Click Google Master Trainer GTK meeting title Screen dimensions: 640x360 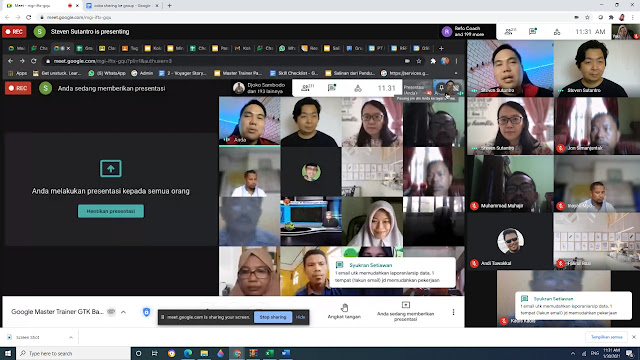coord(58,312)
